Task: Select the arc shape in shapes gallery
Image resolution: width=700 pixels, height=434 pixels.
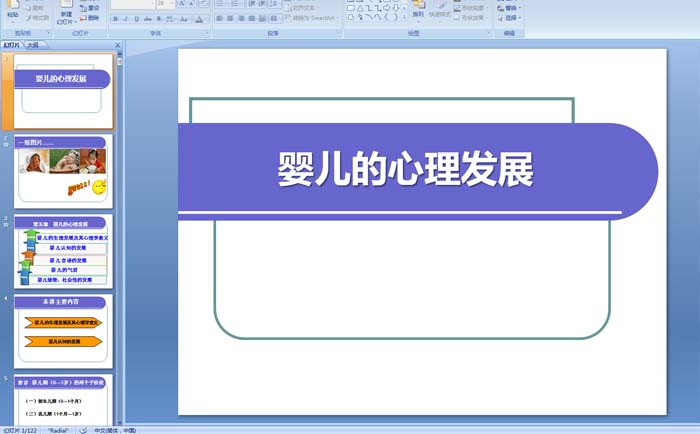Action: coord(369,17)
